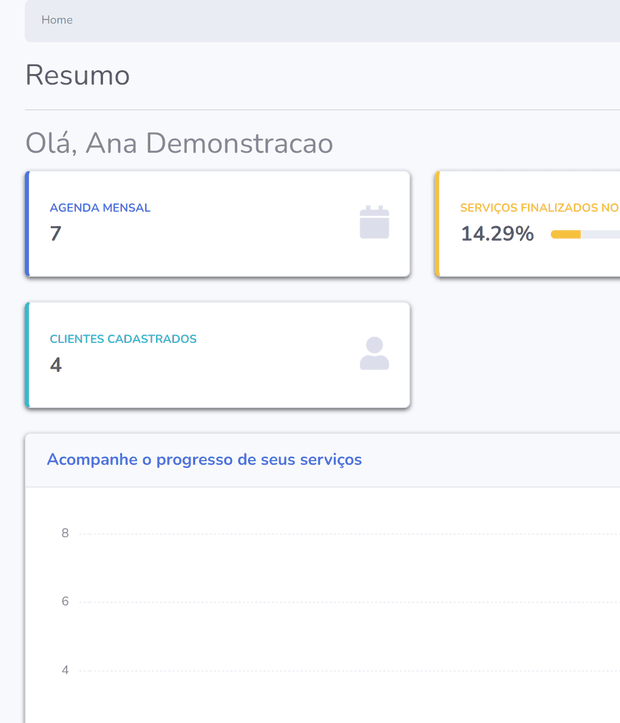Click the Serviços Finalizados card title

[540, 208]
